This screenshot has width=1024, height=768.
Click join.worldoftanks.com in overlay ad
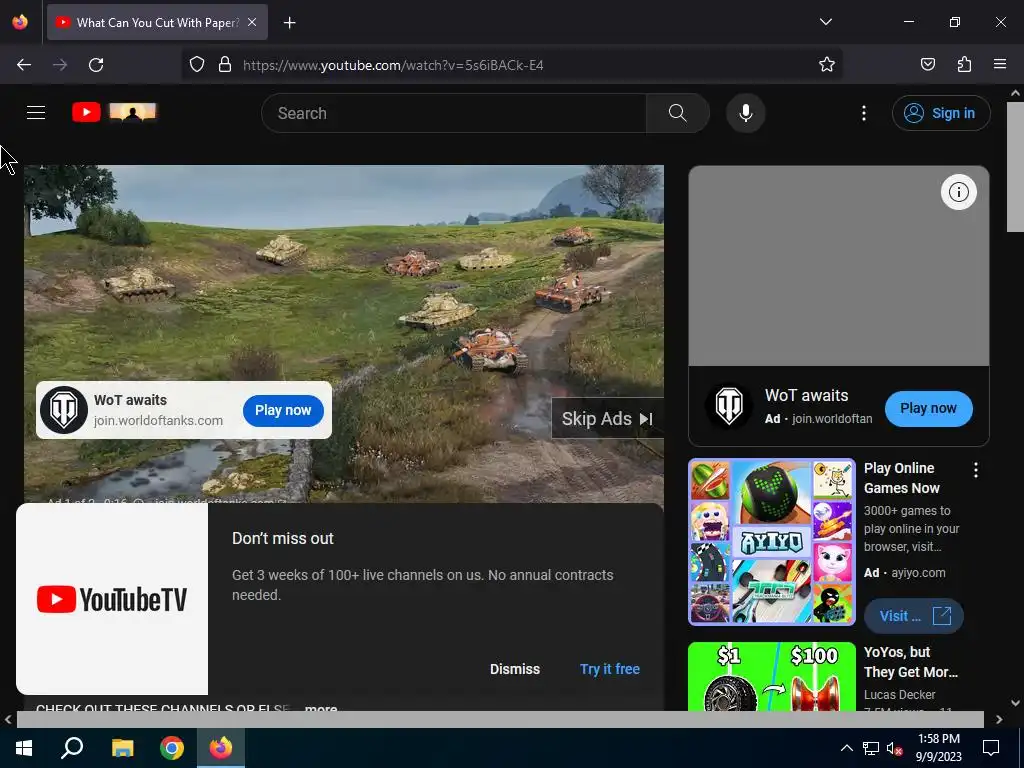tap(158, 421)
